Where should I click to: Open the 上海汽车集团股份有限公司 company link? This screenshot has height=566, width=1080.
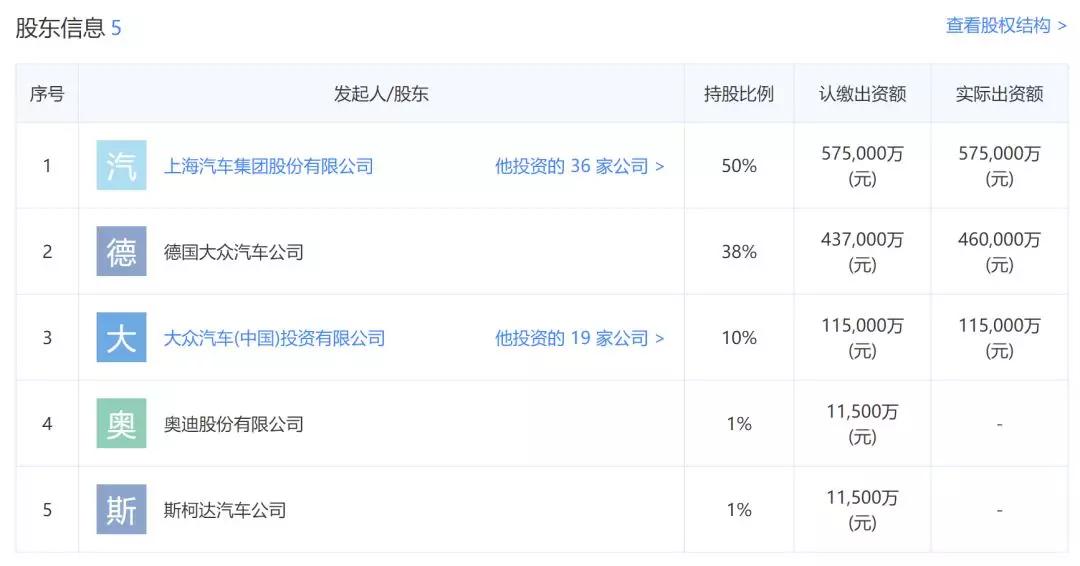269,166
